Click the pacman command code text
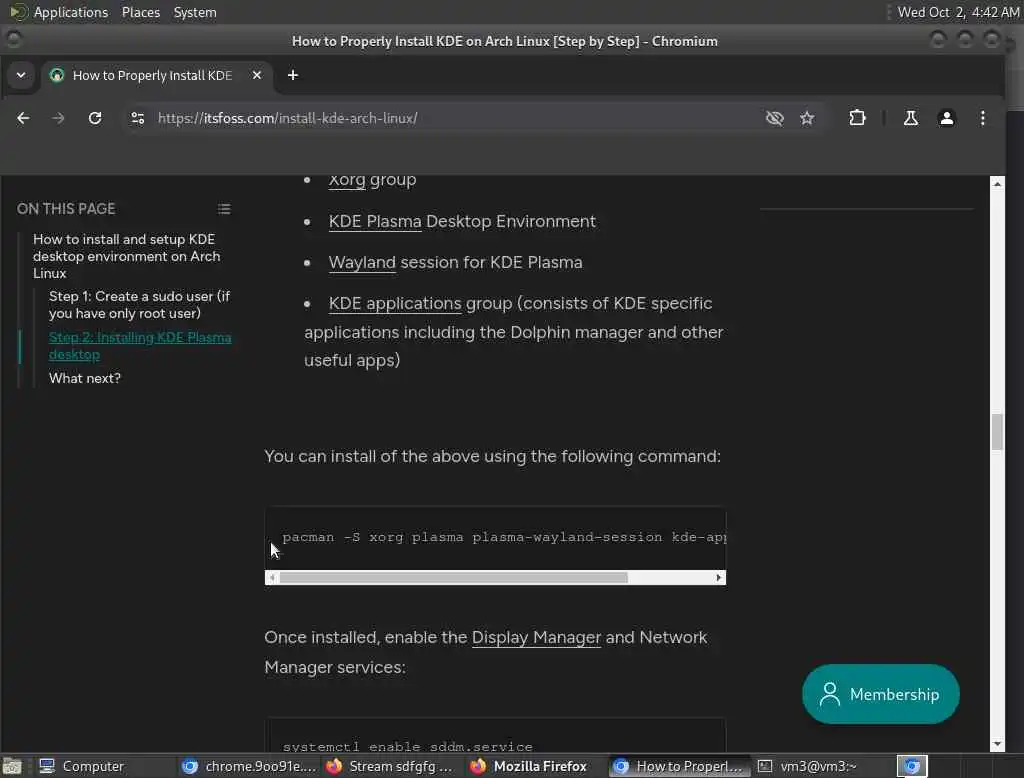The width and height of the screenshot is (1024, 778). [504, 537]
